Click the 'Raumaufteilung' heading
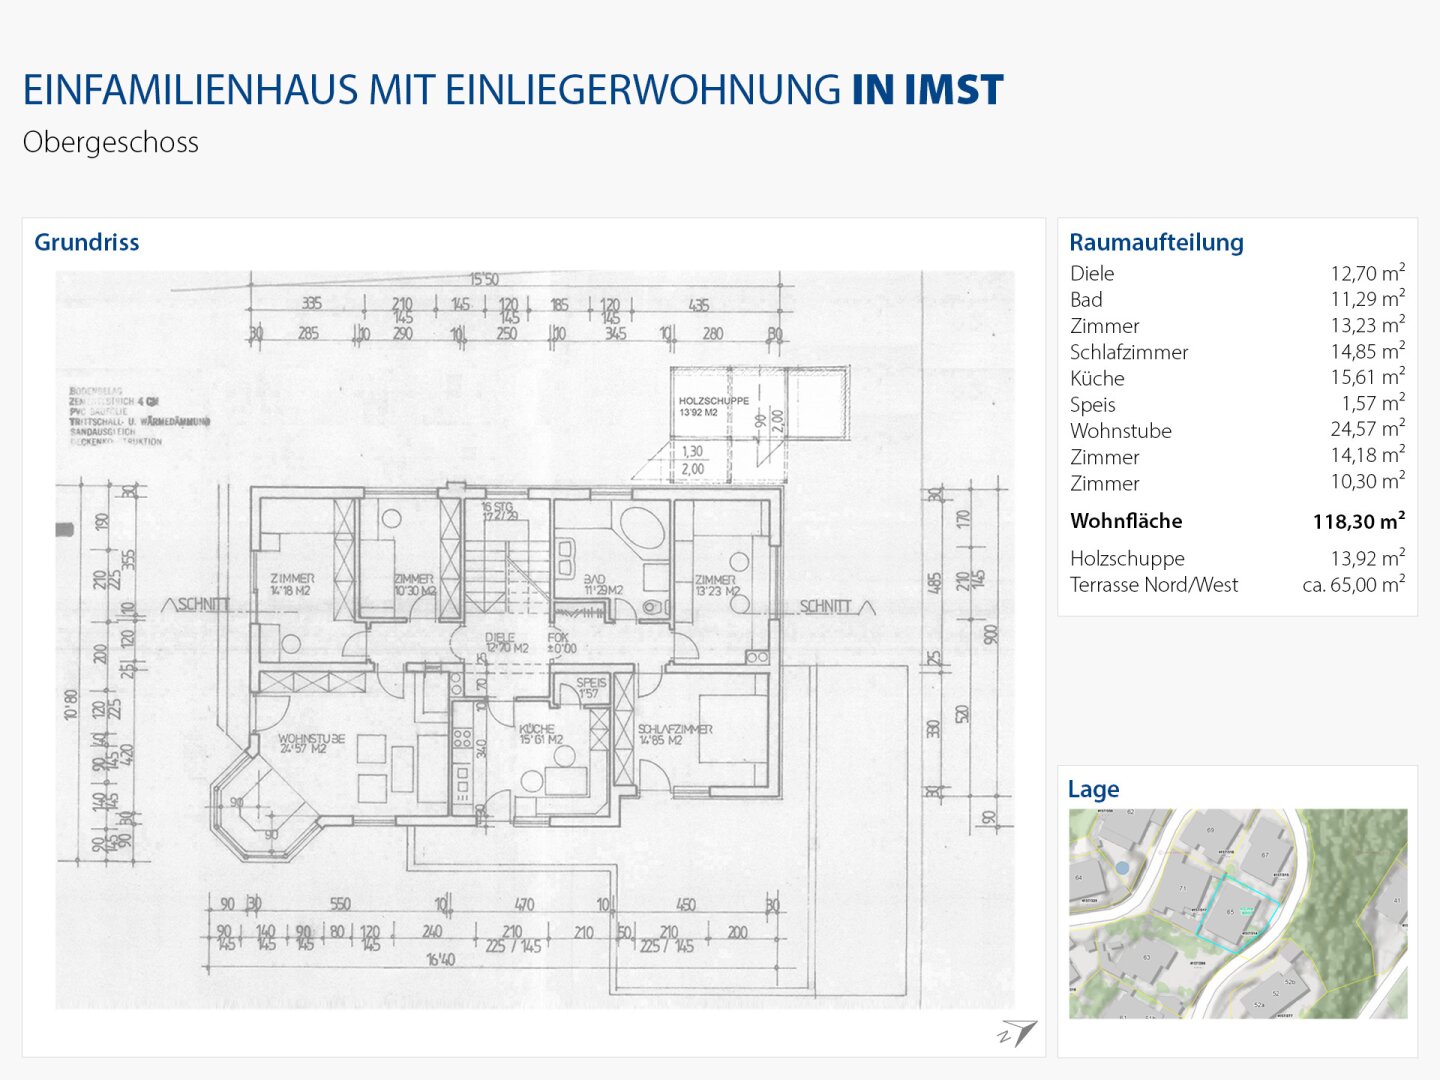 click(x=1156, y=242)
